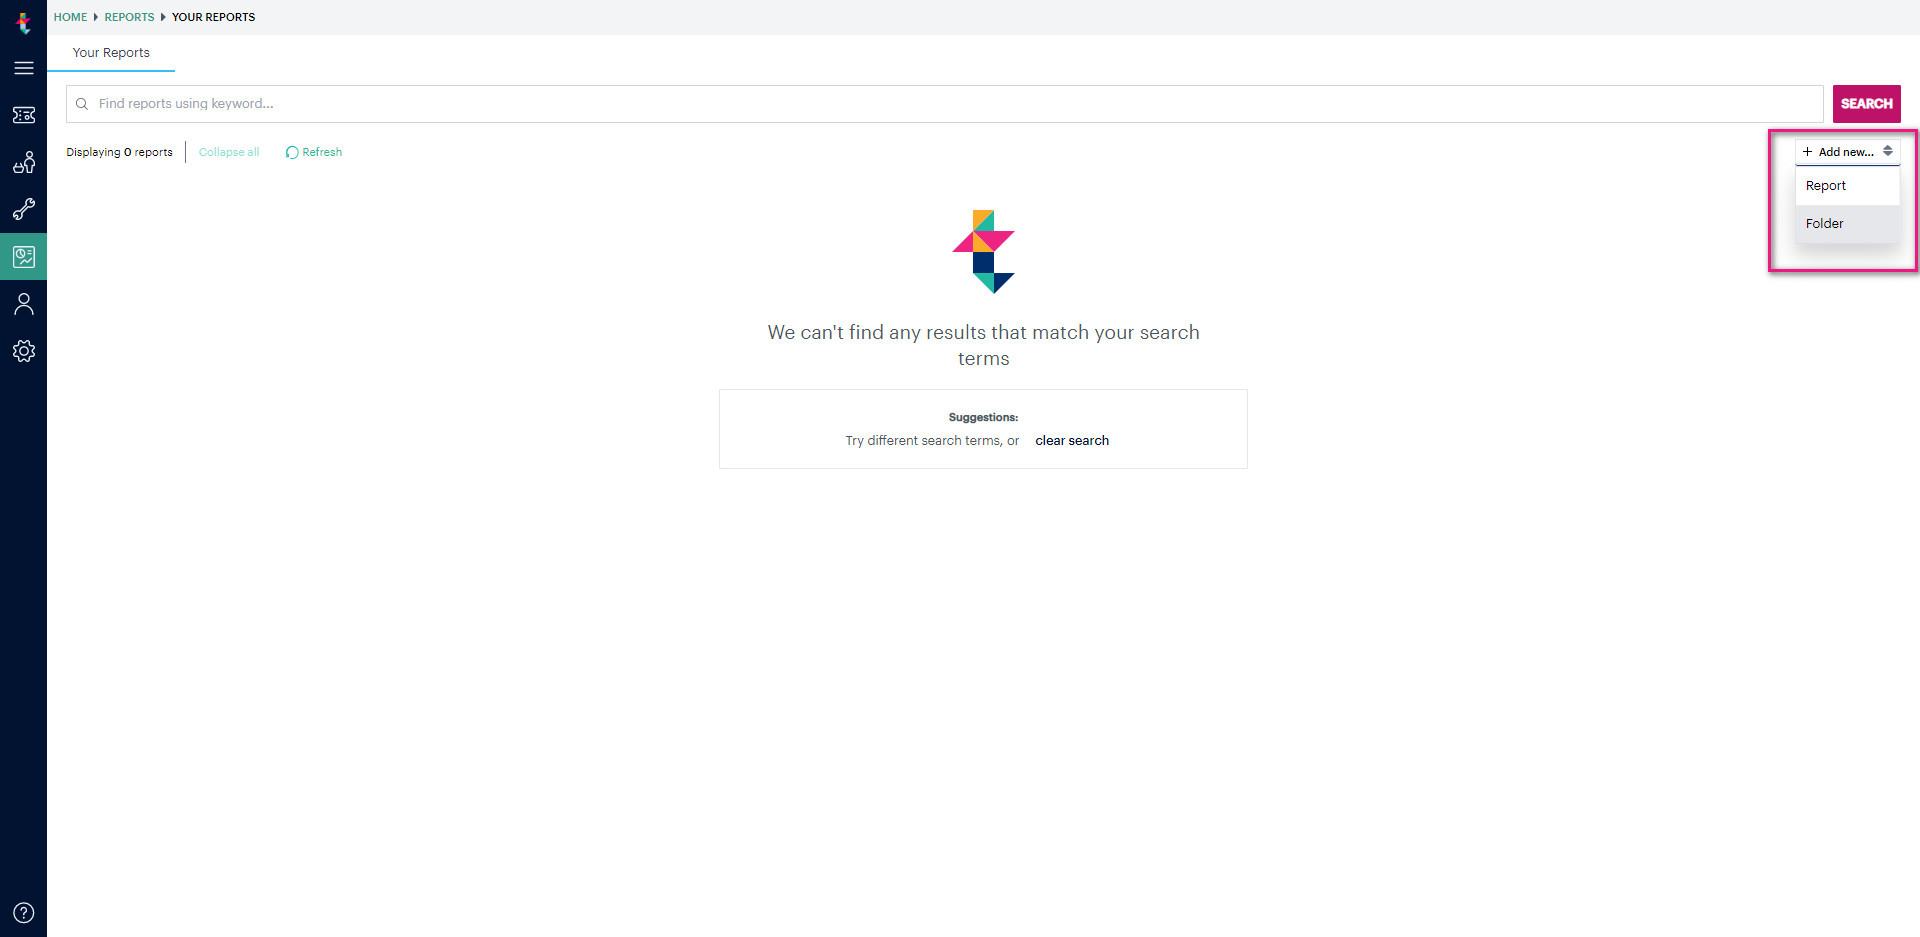Select Folder from the Add new menu
Image resolution: width=1920 pixels, height=937 pixels.
[x=1824, y=223]
